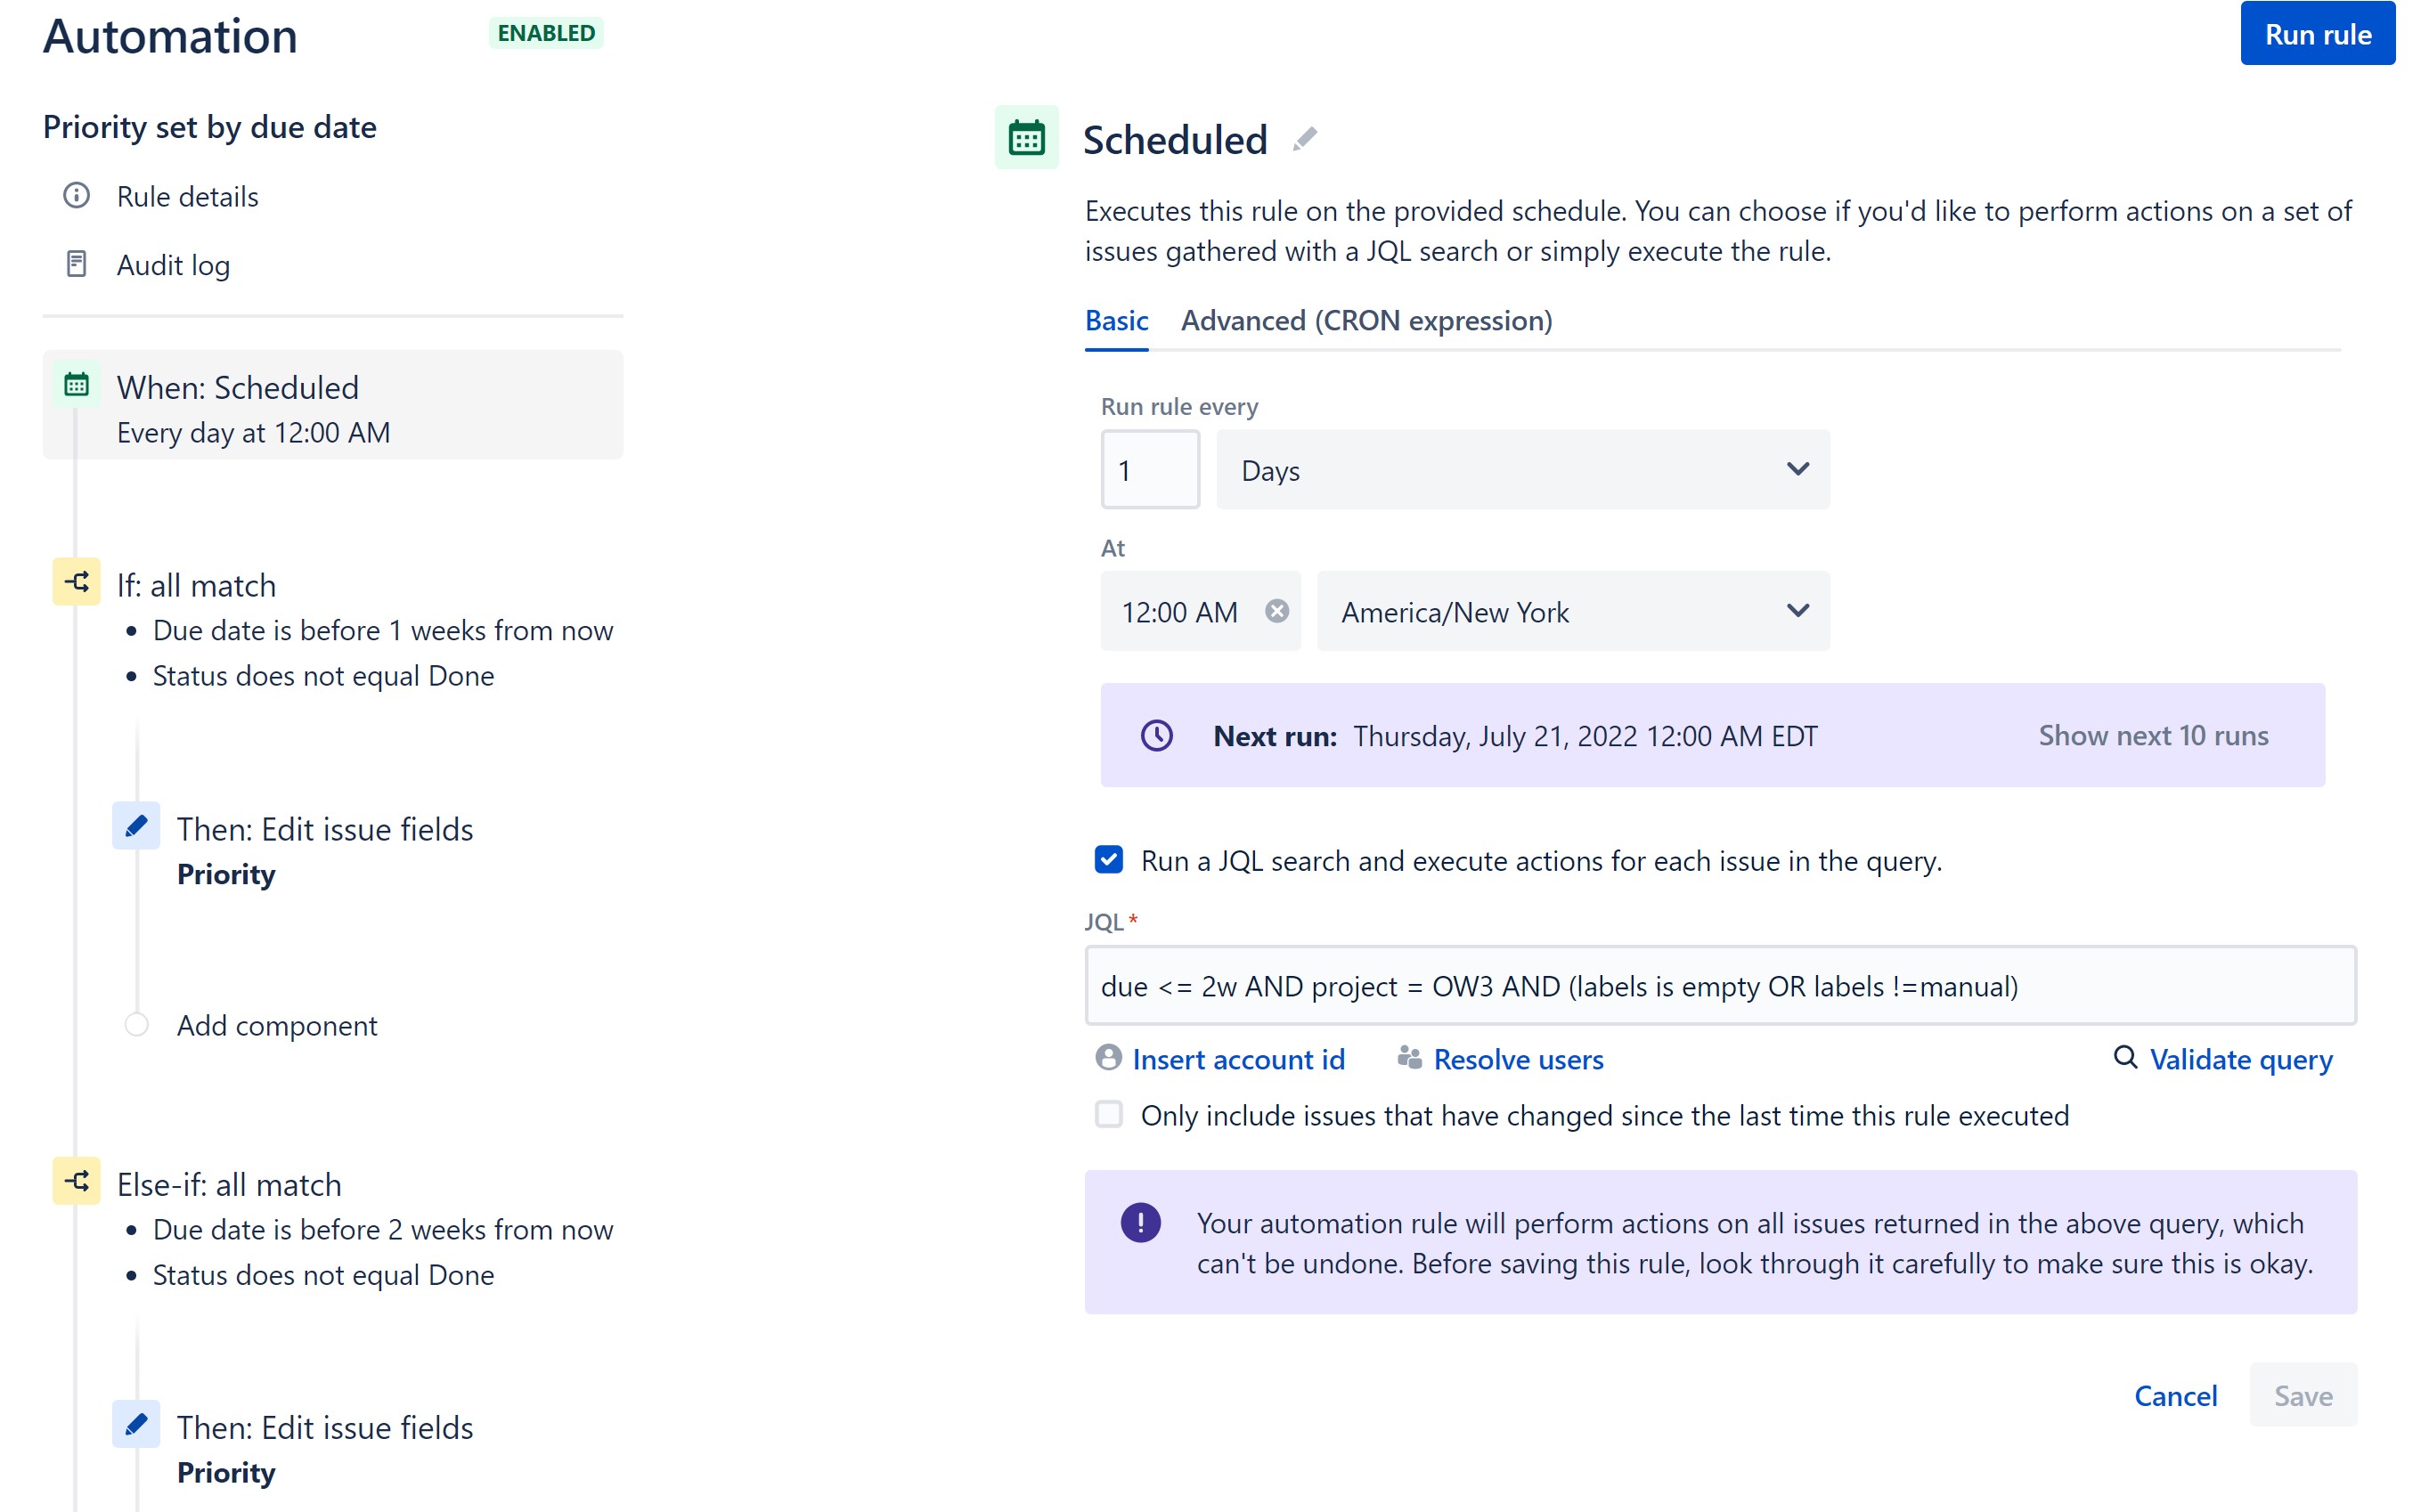This screenshot has width=2429, height=1512.
Task: Show next 10 runs of the schedule
Action: click(2152, 735)
